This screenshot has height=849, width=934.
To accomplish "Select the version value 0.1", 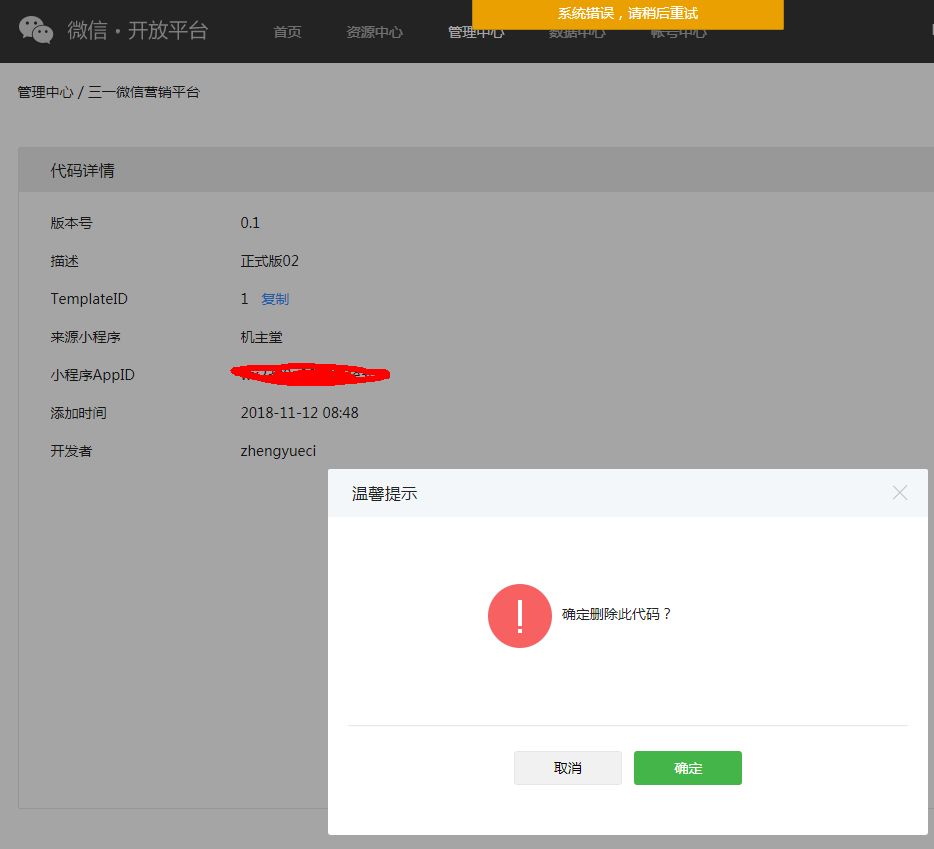I will click(x=250, y=223).
